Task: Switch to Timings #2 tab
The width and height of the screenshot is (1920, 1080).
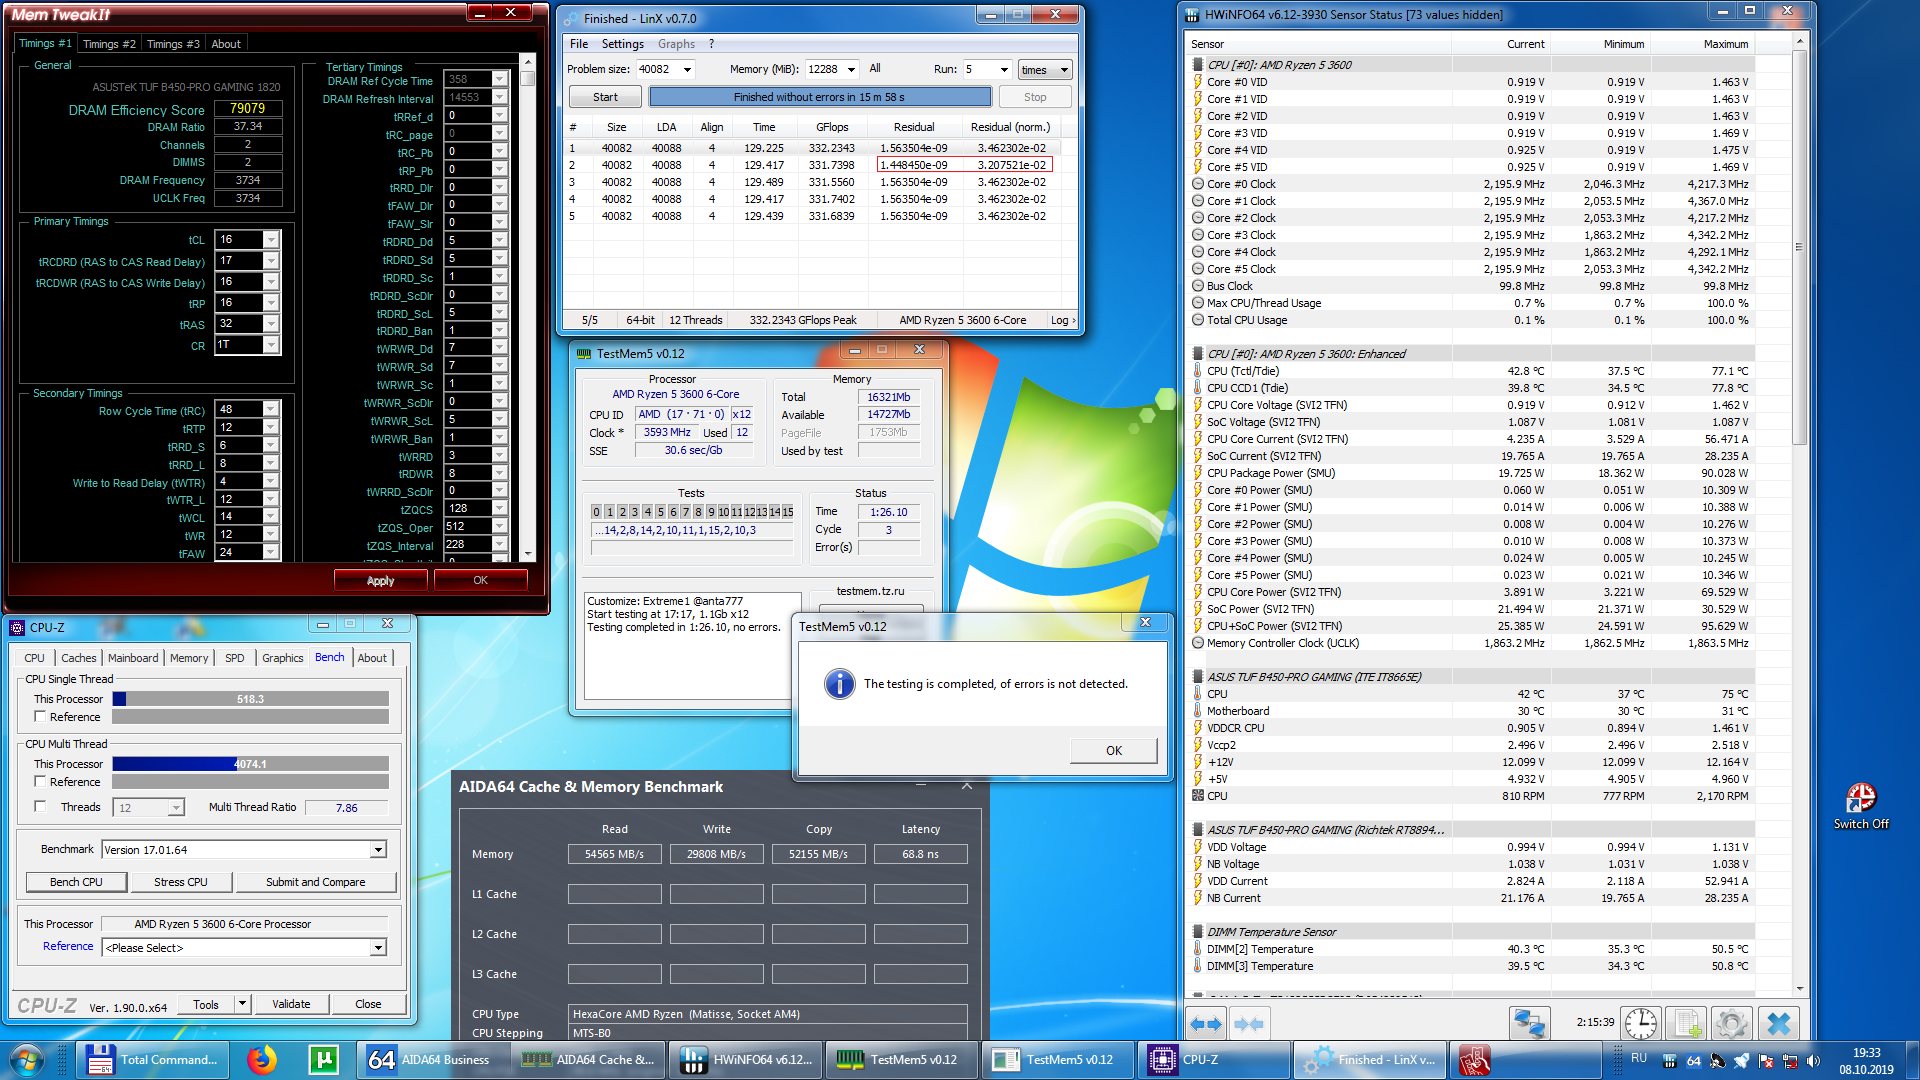Action: click(x=108, y=44)
